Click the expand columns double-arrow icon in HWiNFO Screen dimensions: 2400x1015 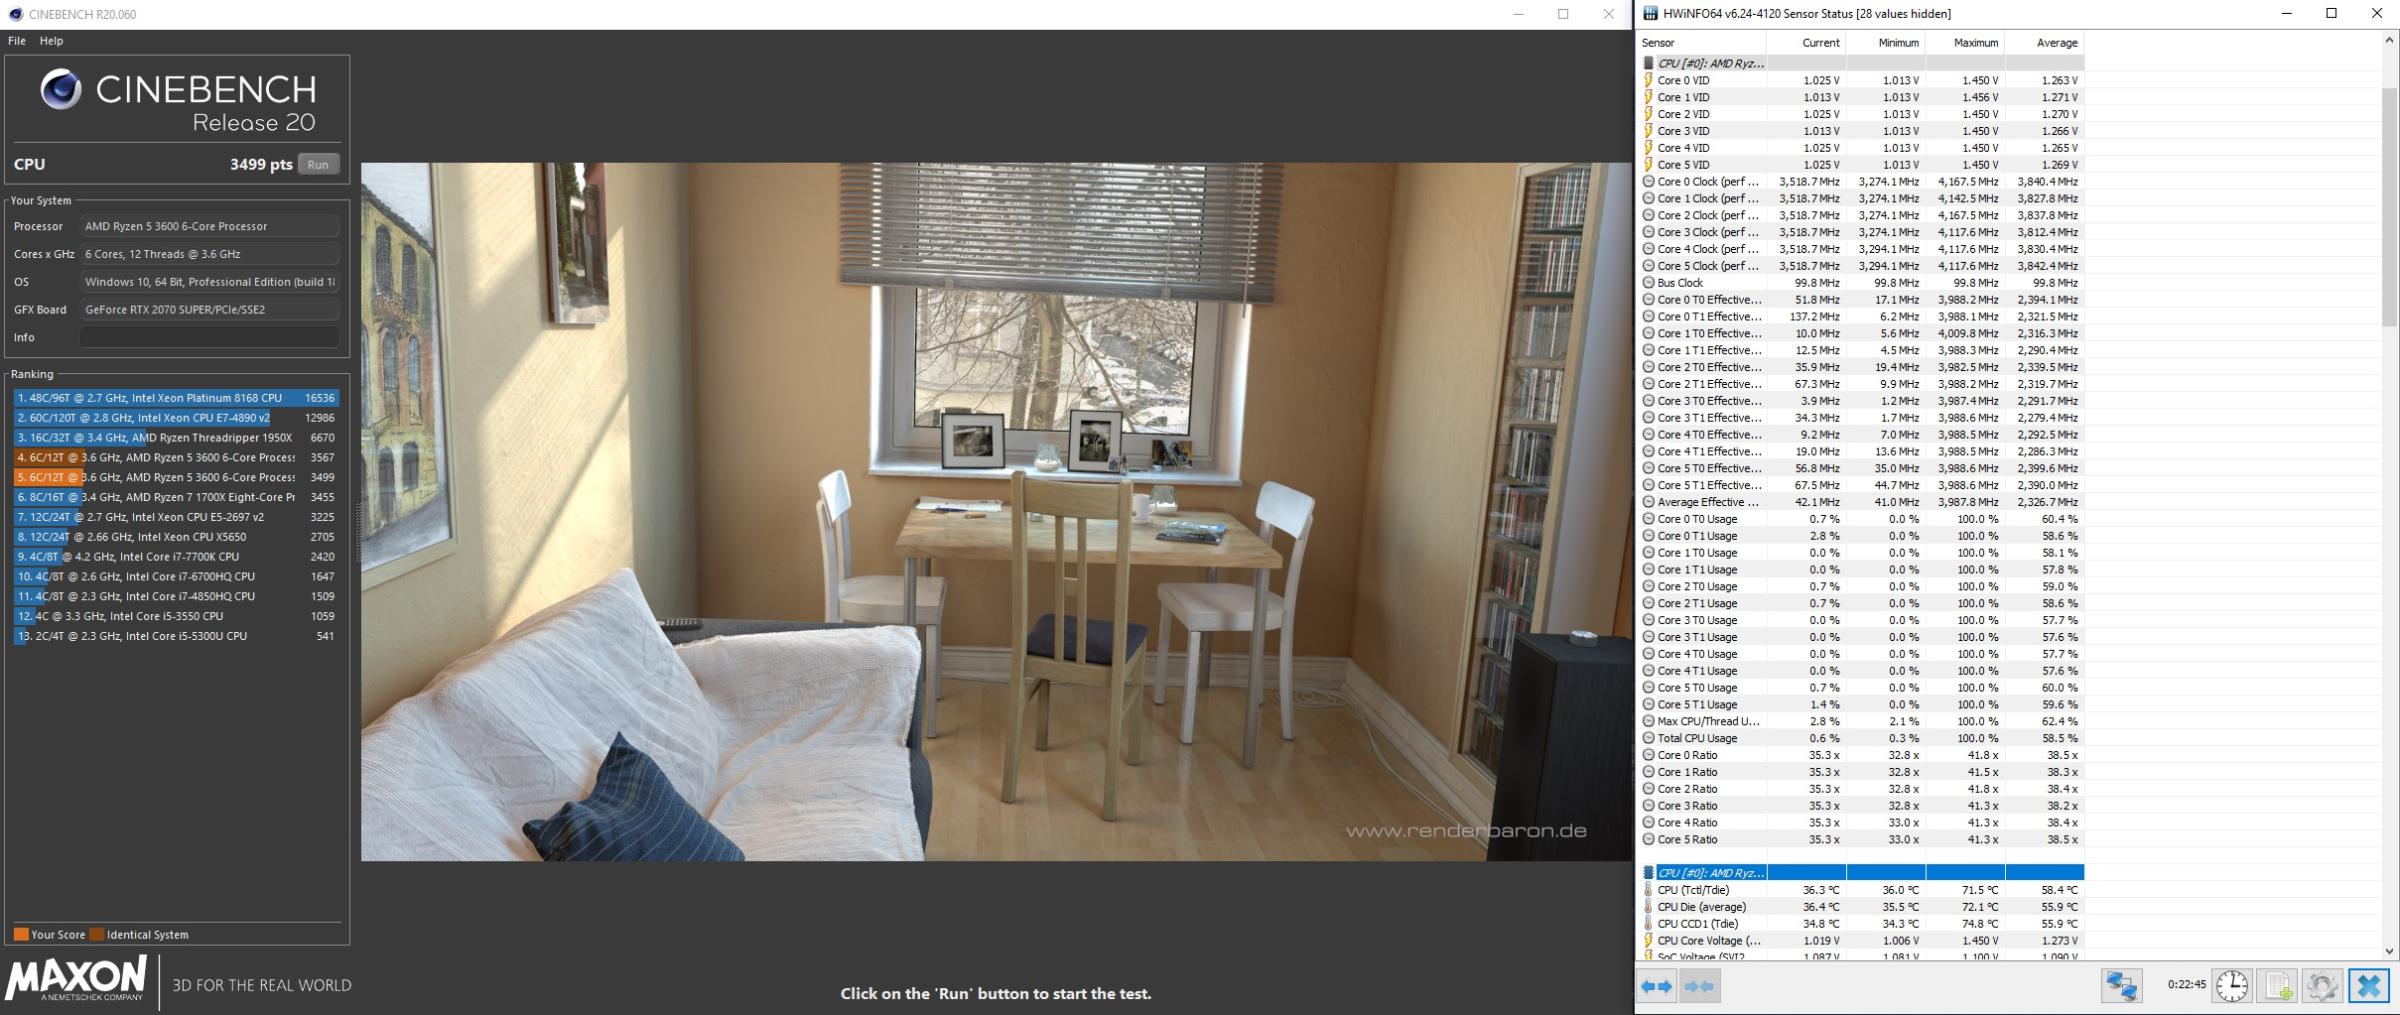click(1657, 986)
